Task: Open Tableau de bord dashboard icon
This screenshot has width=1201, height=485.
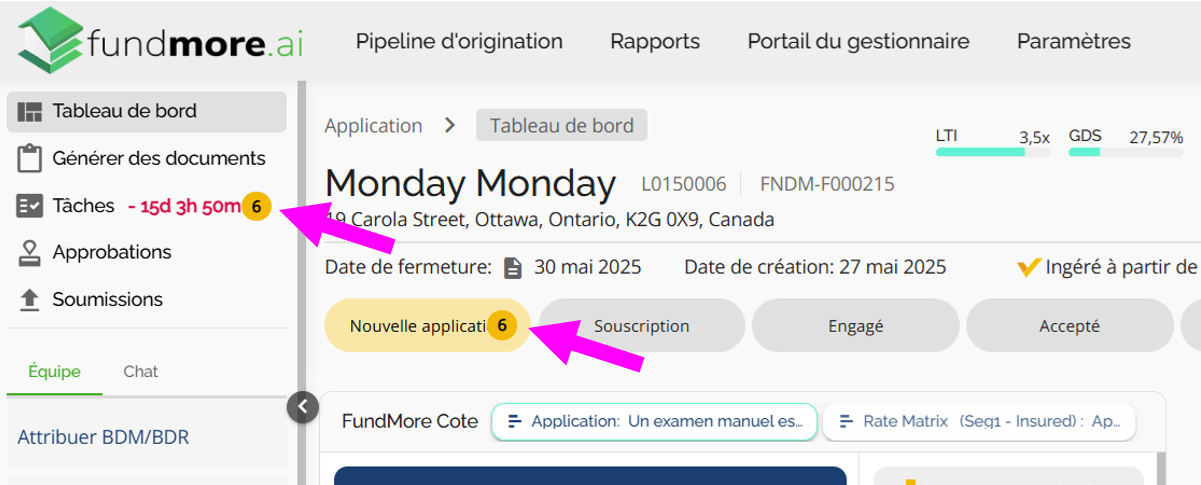Action: (30, 111)
